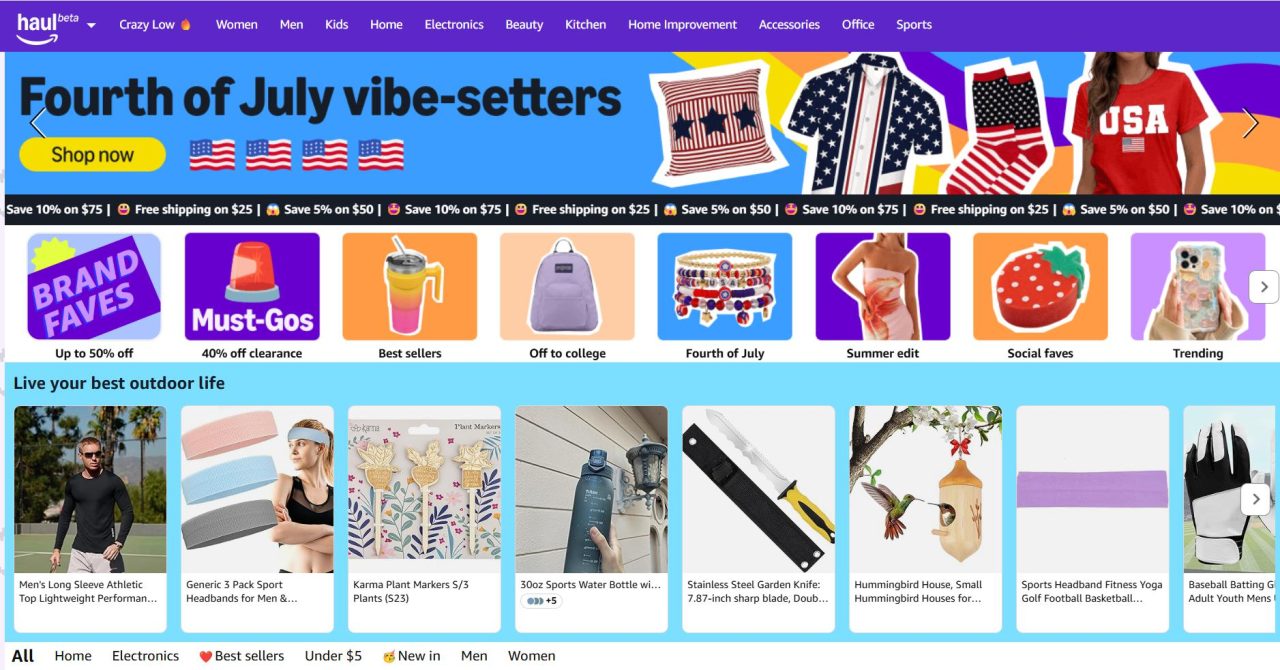Advance to the next hero banner slide
1280x670 pixels.
(x=1250, y=123)
